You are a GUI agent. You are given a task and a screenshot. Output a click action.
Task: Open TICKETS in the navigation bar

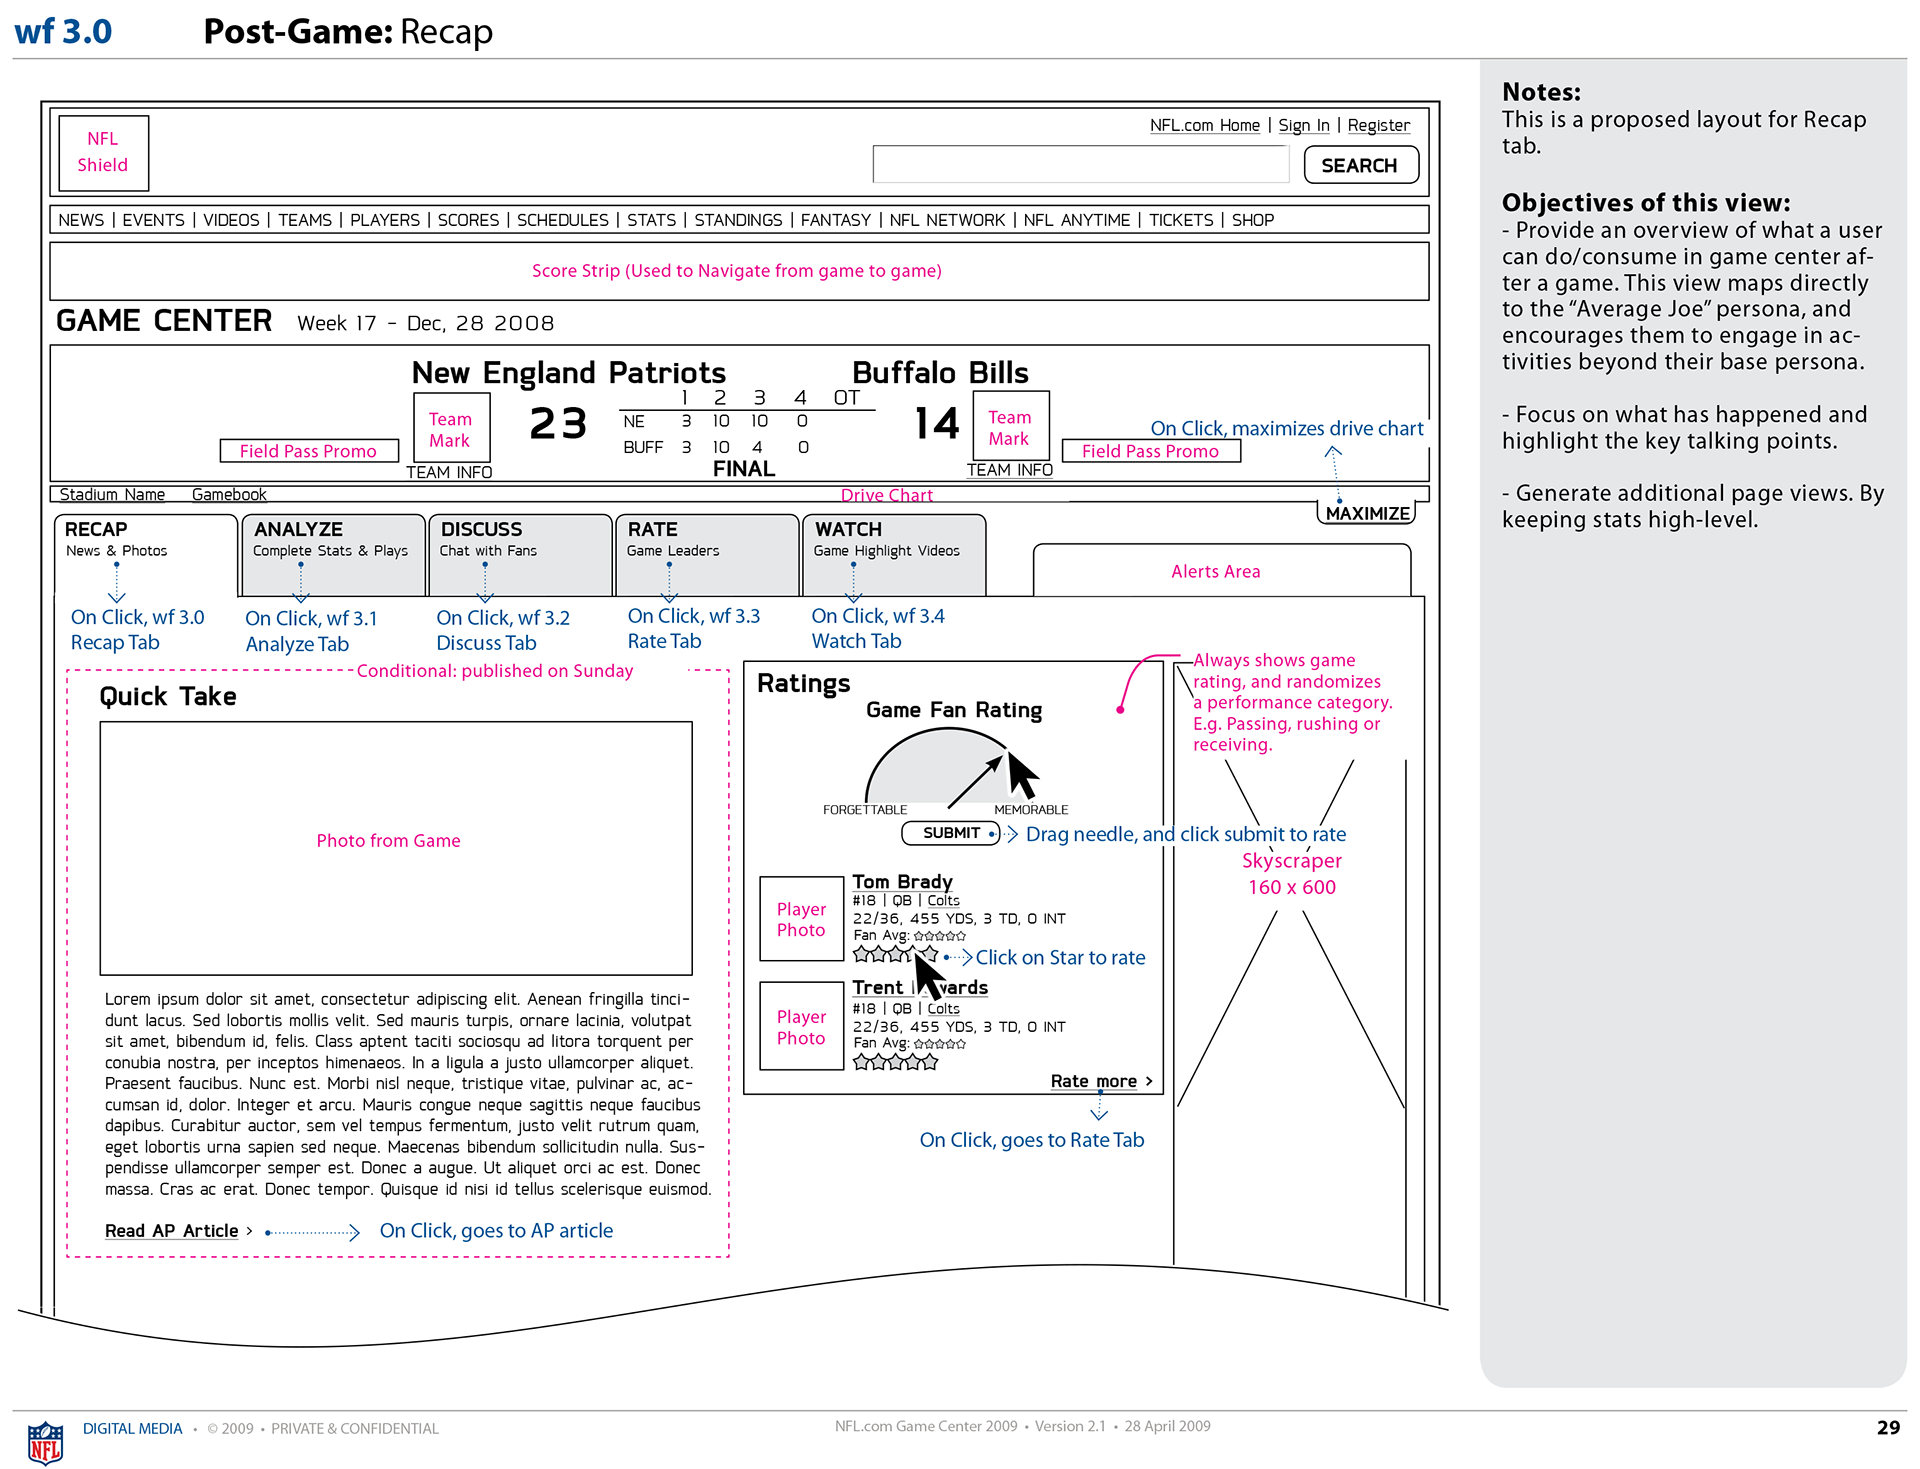click(1181, 220)
